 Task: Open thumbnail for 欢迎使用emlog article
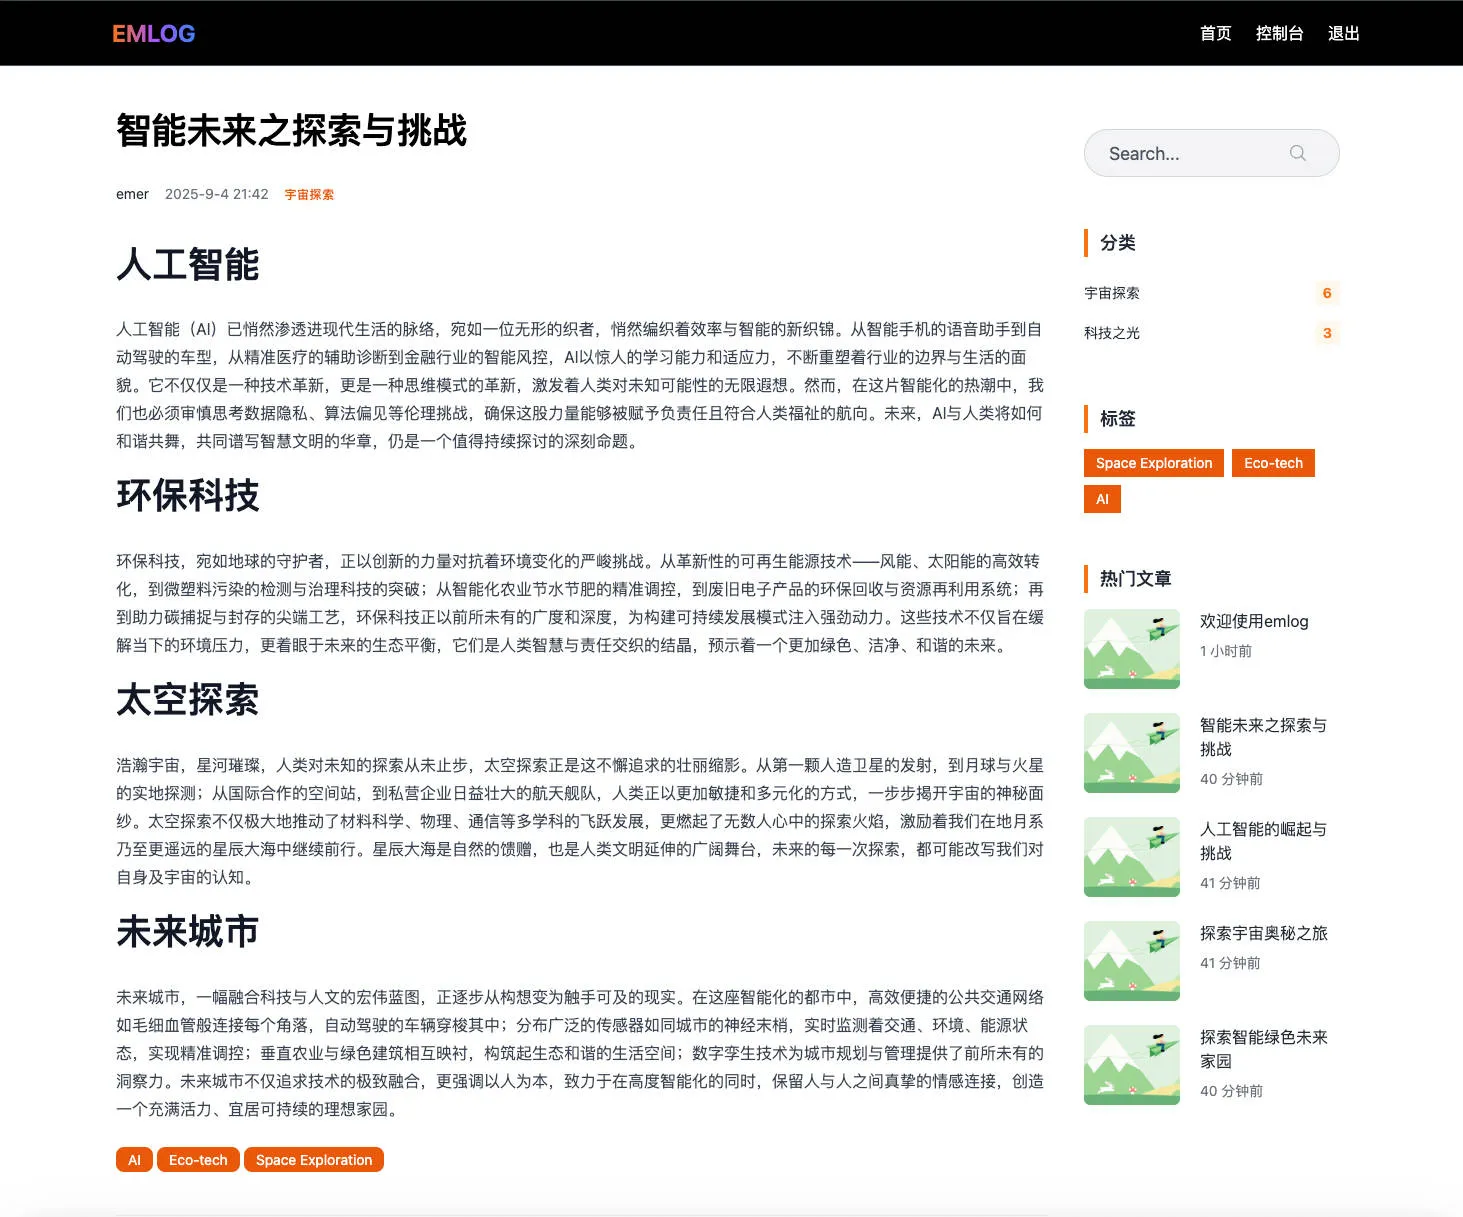[x=1132, y=649]
